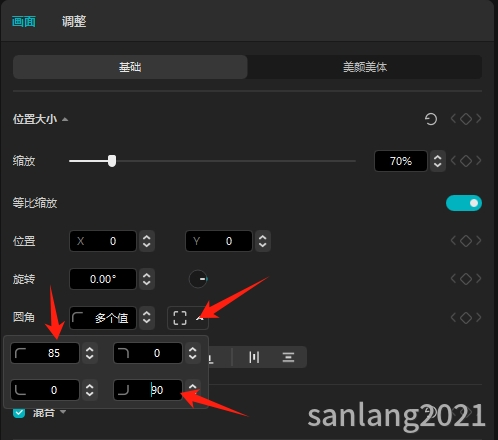
Task: Go to next keyframe in the 位置大小 header row
Action: tap(479, 119)
